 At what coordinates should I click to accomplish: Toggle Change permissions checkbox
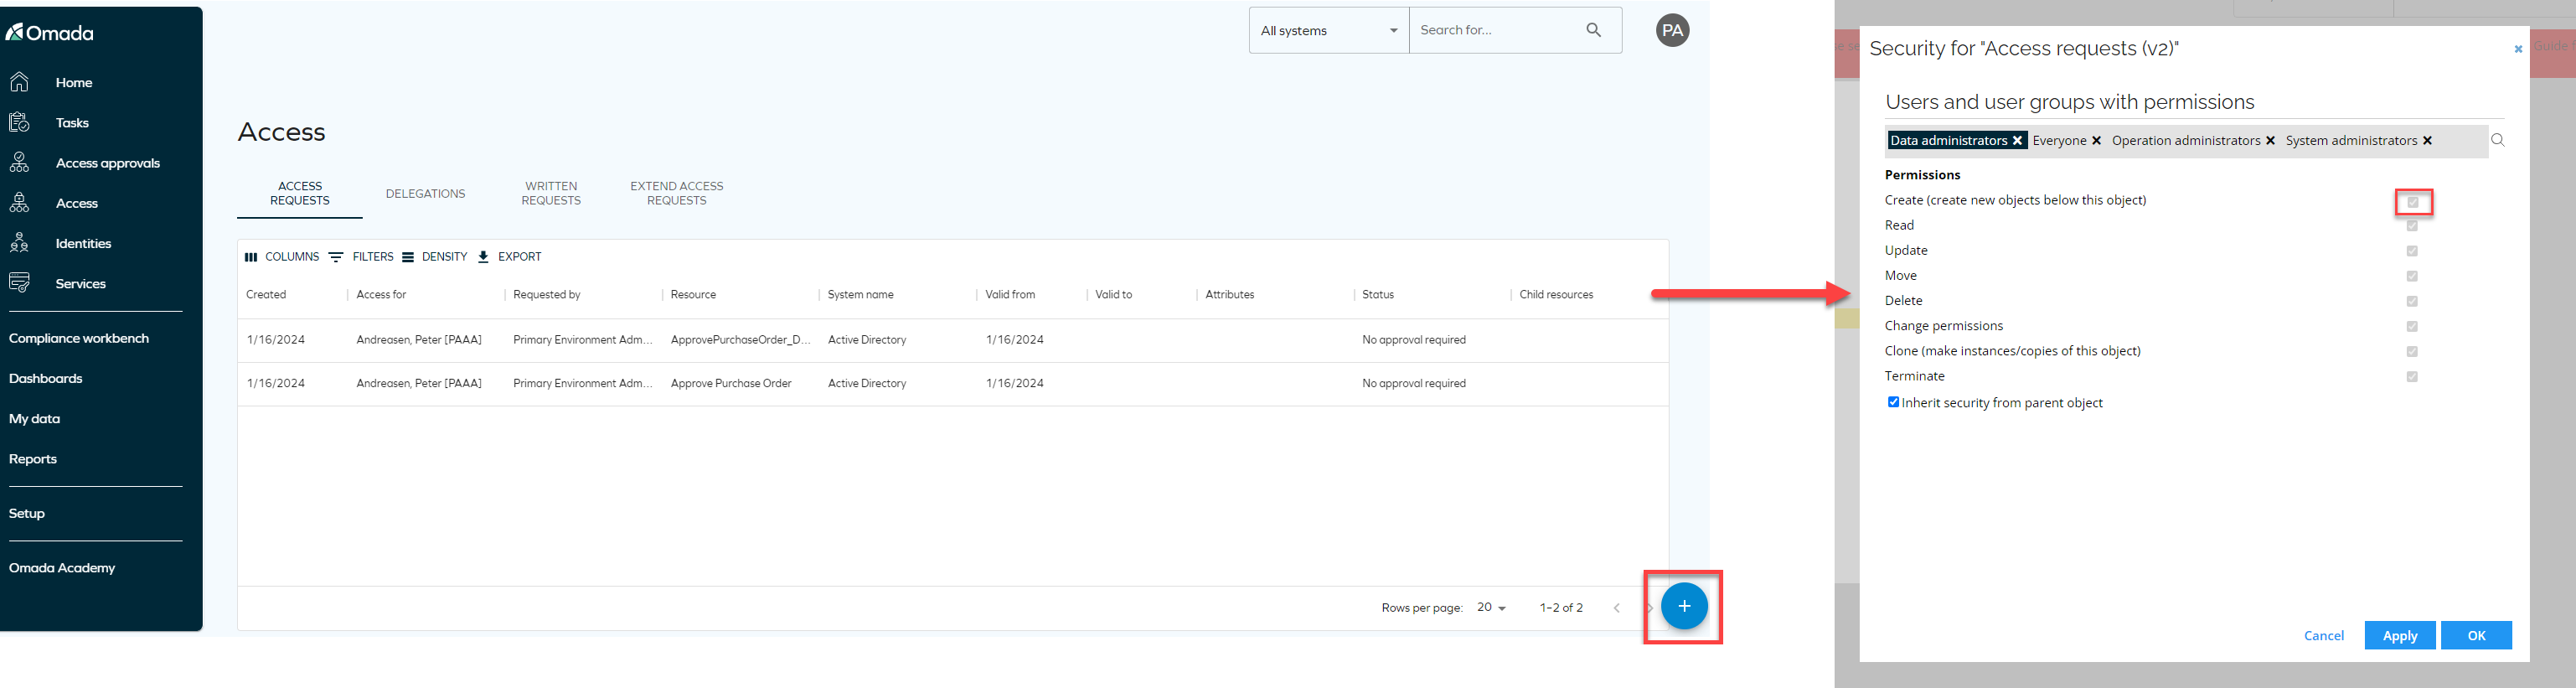click(2412, 326)
